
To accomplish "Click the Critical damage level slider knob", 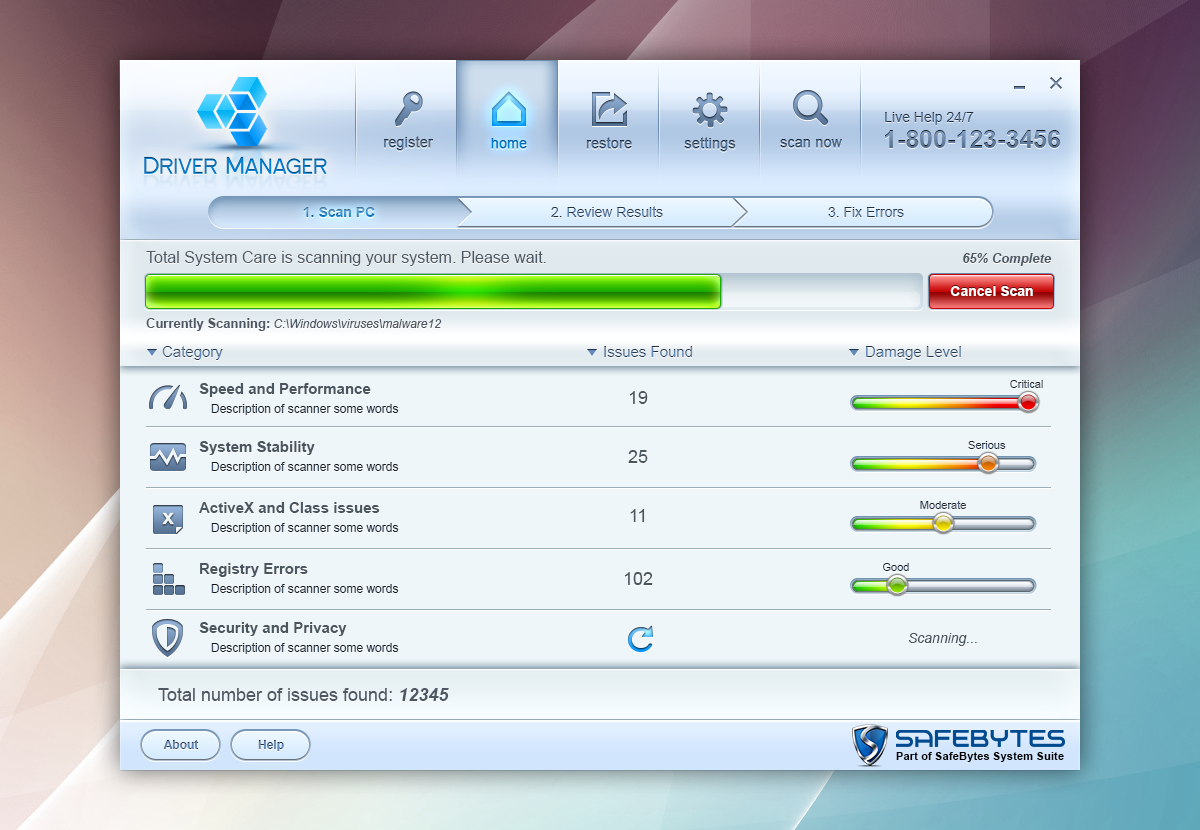I will click(1027, 402).
